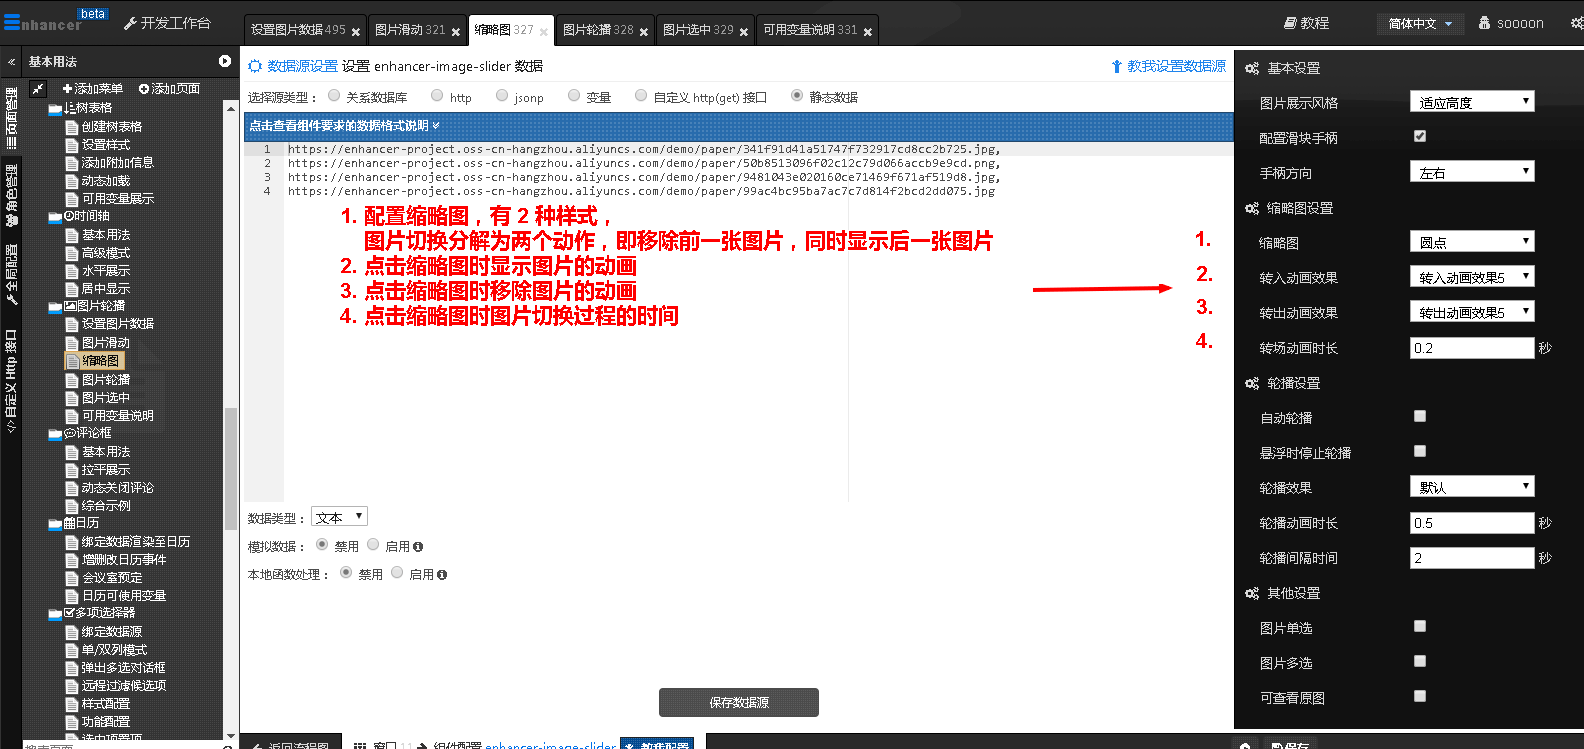
Task: Switch to the 设置图片数据 495 tab
Action: (x=297, y=30)
